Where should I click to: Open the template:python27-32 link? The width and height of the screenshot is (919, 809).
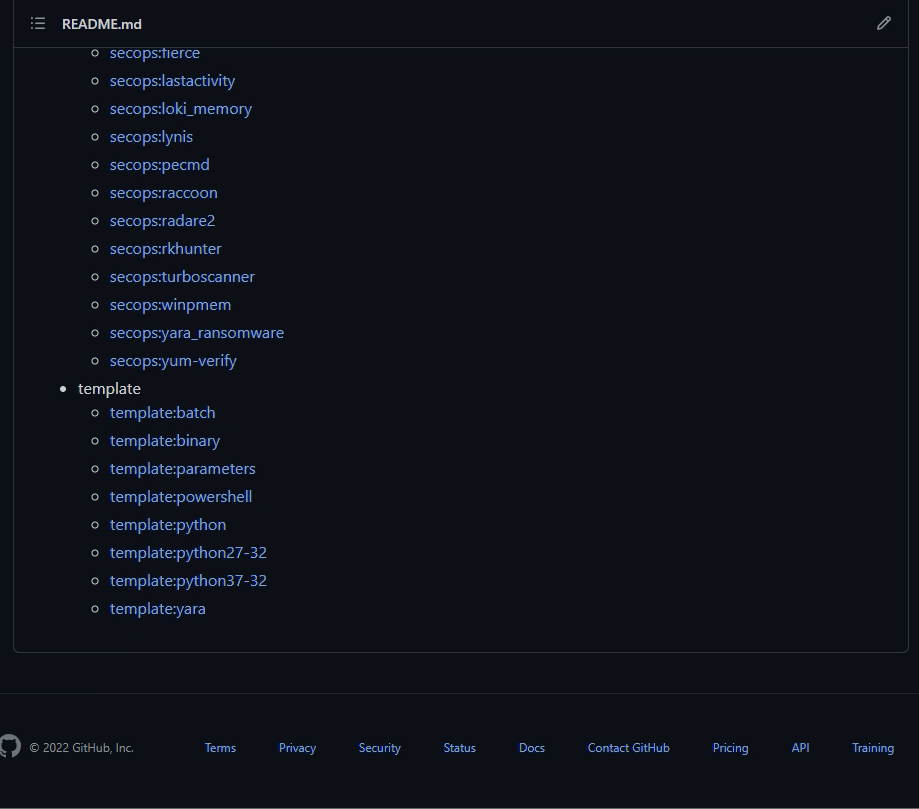pos(188,553)
